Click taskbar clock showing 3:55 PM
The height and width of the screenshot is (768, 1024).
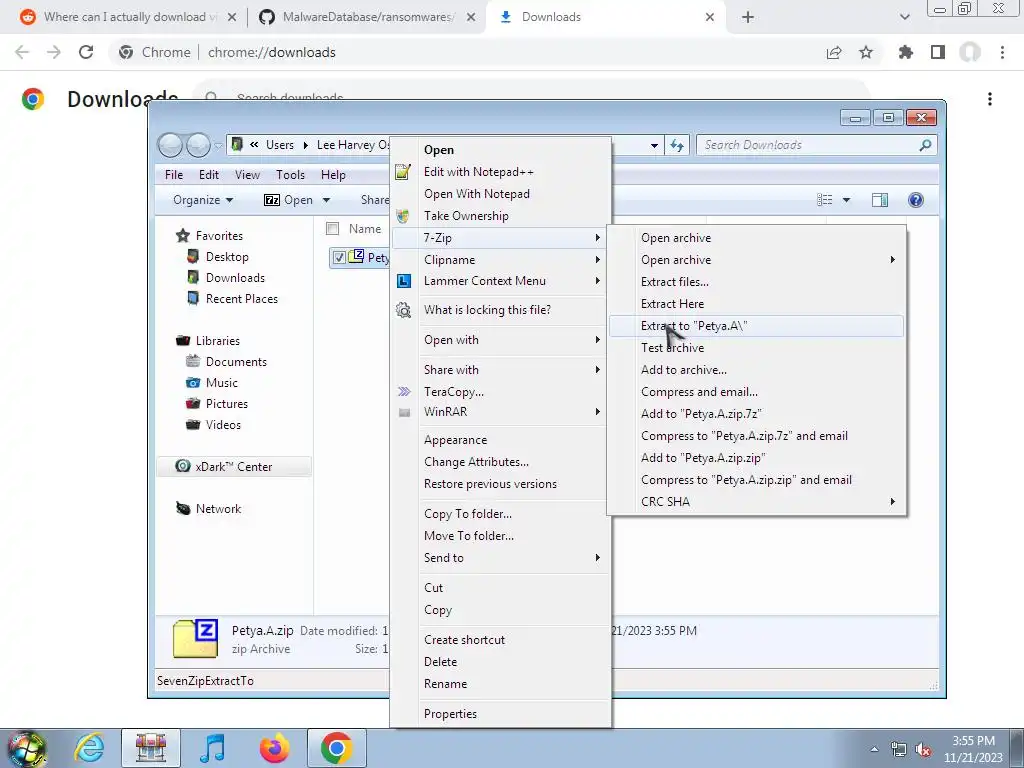[x=973, y=749]
